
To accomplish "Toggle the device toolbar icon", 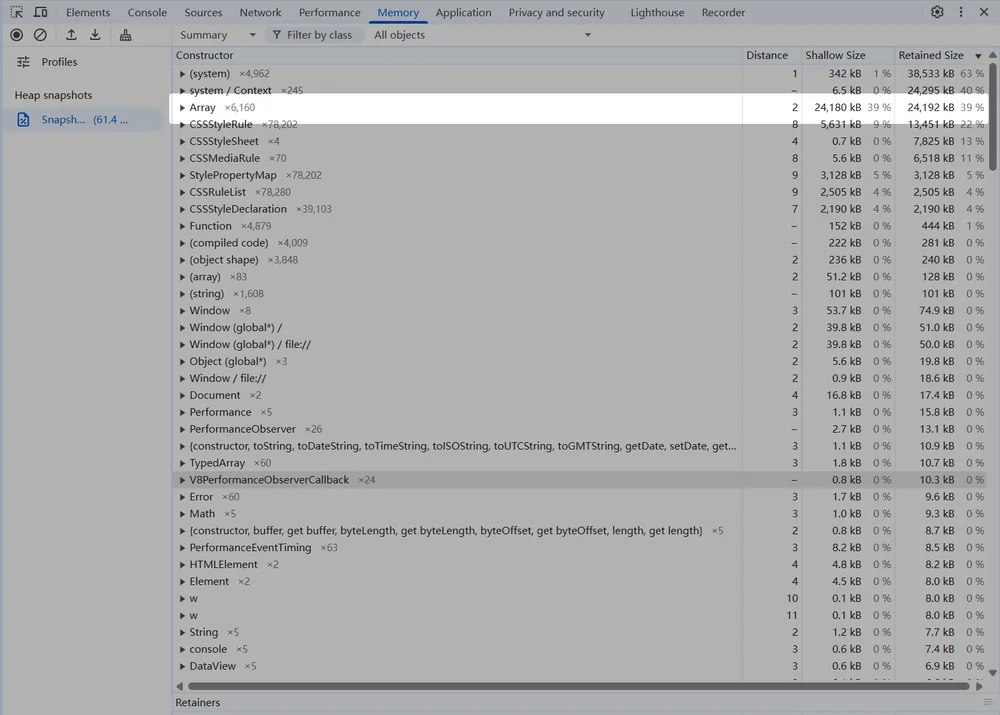I will [x=40, y=12].
